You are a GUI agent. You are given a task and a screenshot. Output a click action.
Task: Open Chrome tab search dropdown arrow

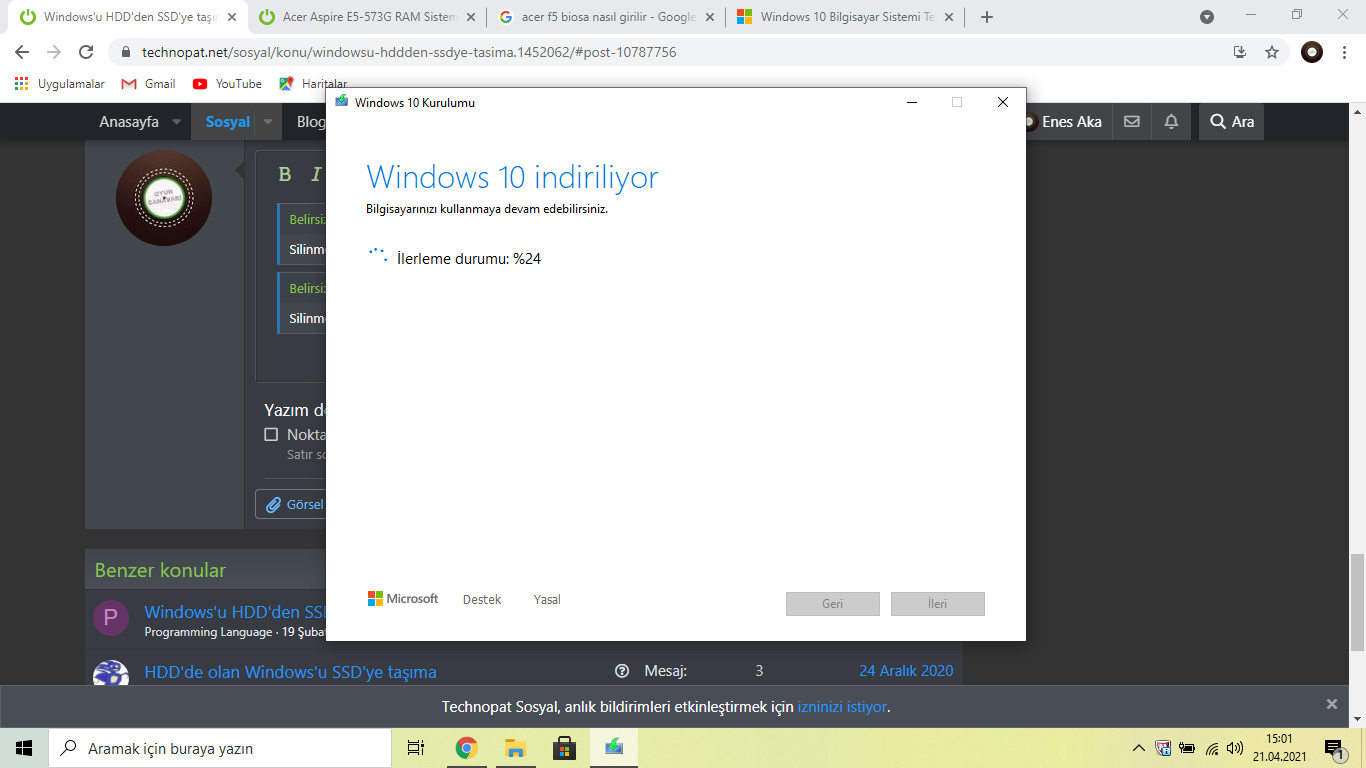pyautogui.click(x=1207, y=17)
